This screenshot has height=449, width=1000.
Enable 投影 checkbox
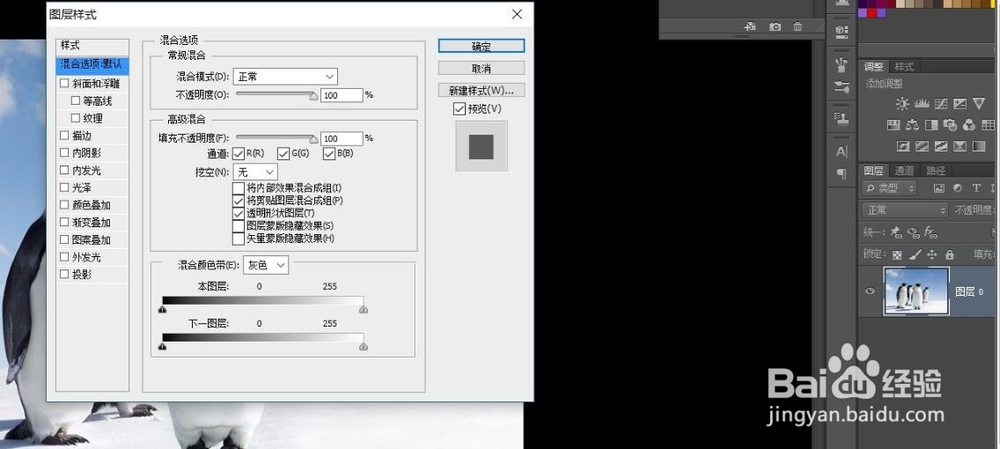point(64,274)
